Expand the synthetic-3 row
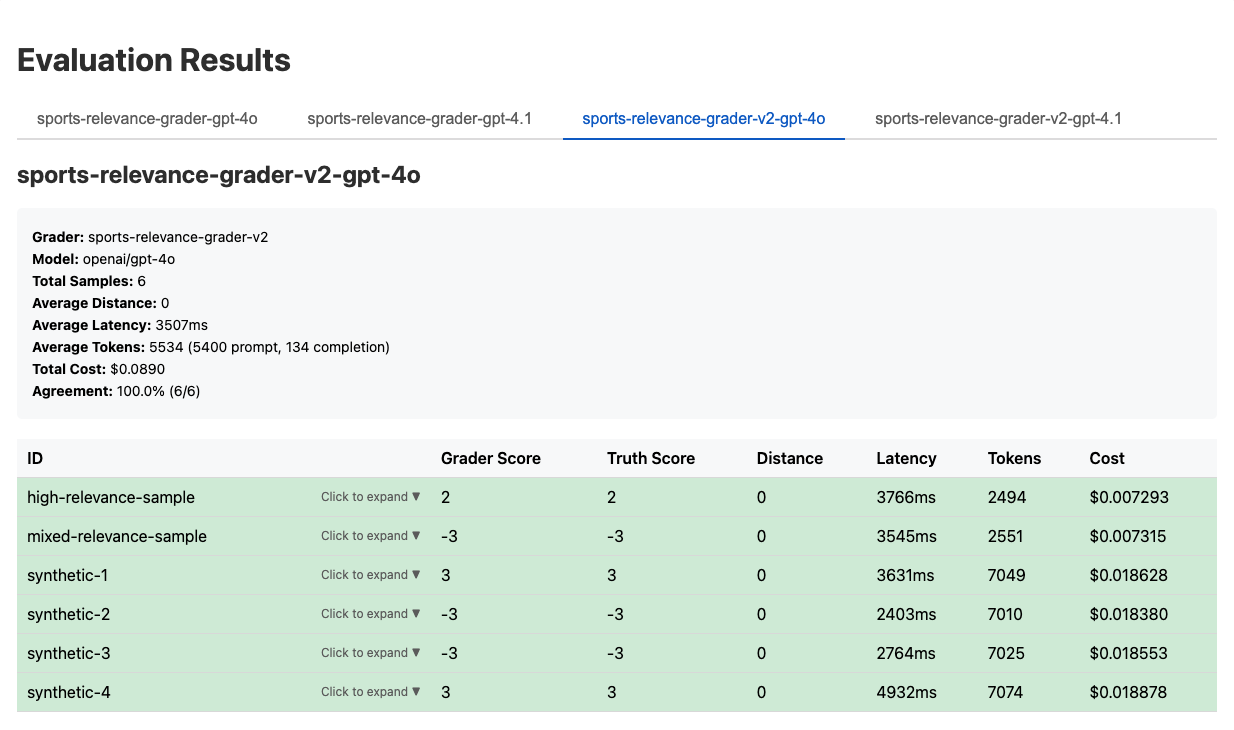Viewport: 1234px width, 730px height. 370,653
